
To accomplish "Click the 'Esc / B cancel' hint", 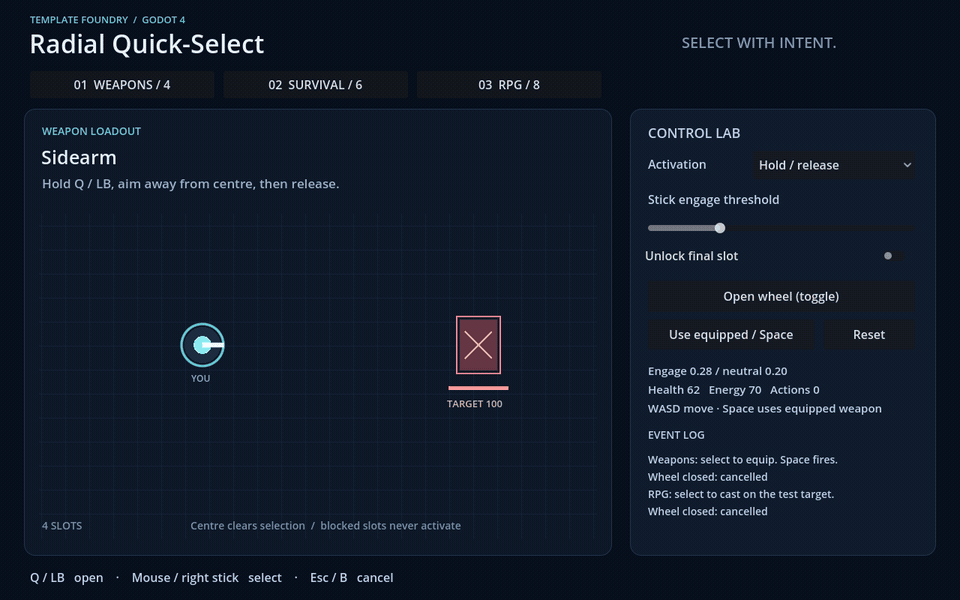I will point(351,578).
